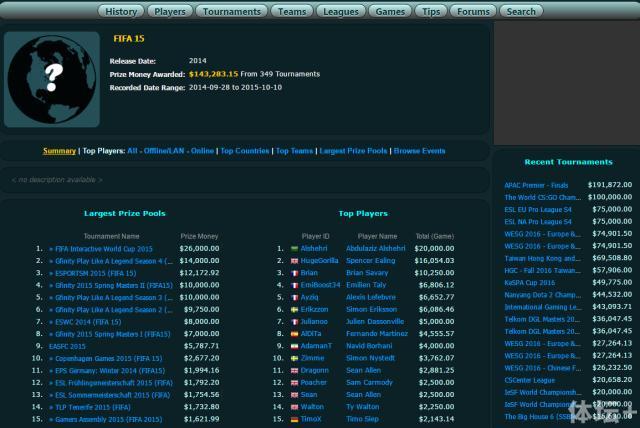Open player name Emilien Taly
The image size is (640, 428).
click(366, 285)
